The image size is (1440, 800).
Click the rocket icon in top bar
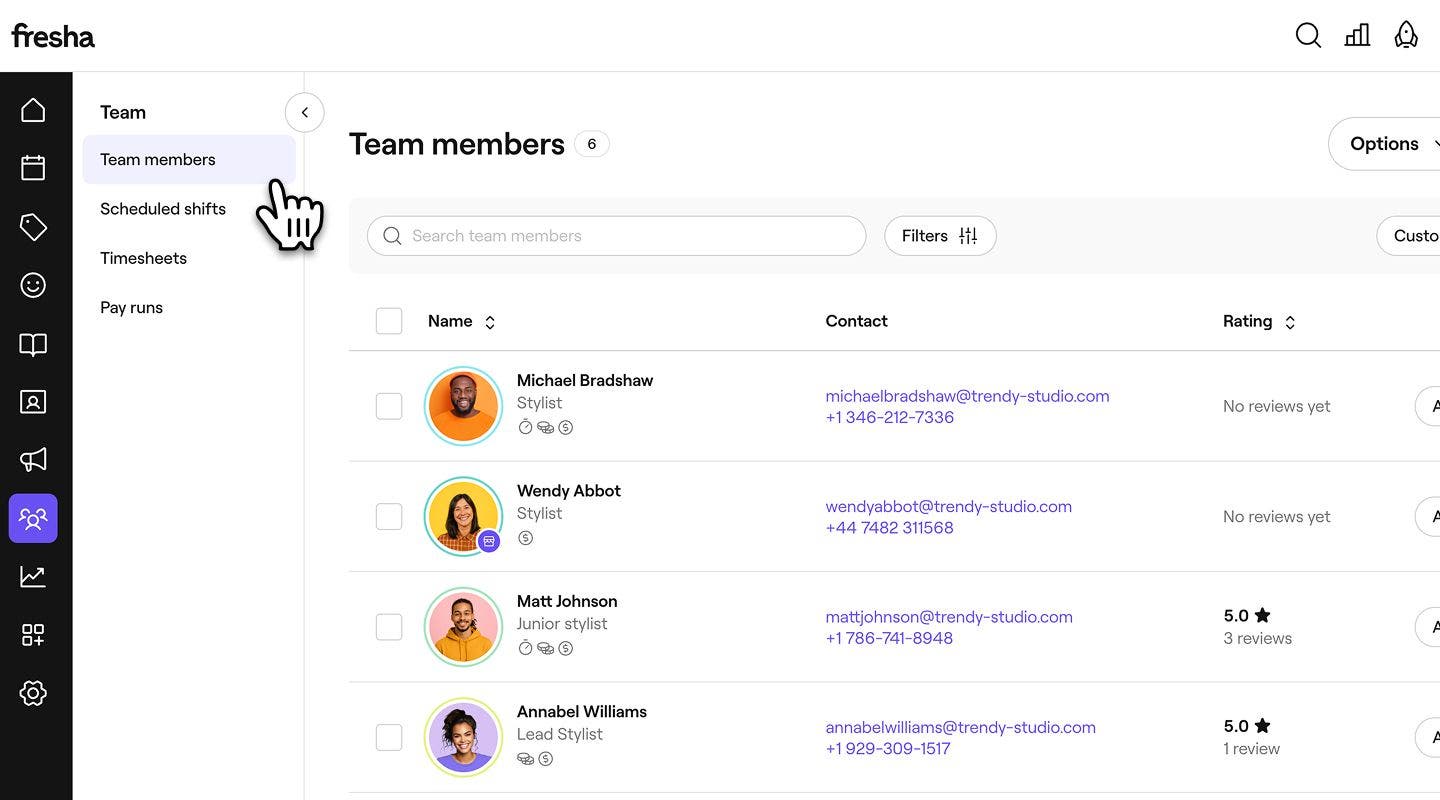coord(1406,35)
